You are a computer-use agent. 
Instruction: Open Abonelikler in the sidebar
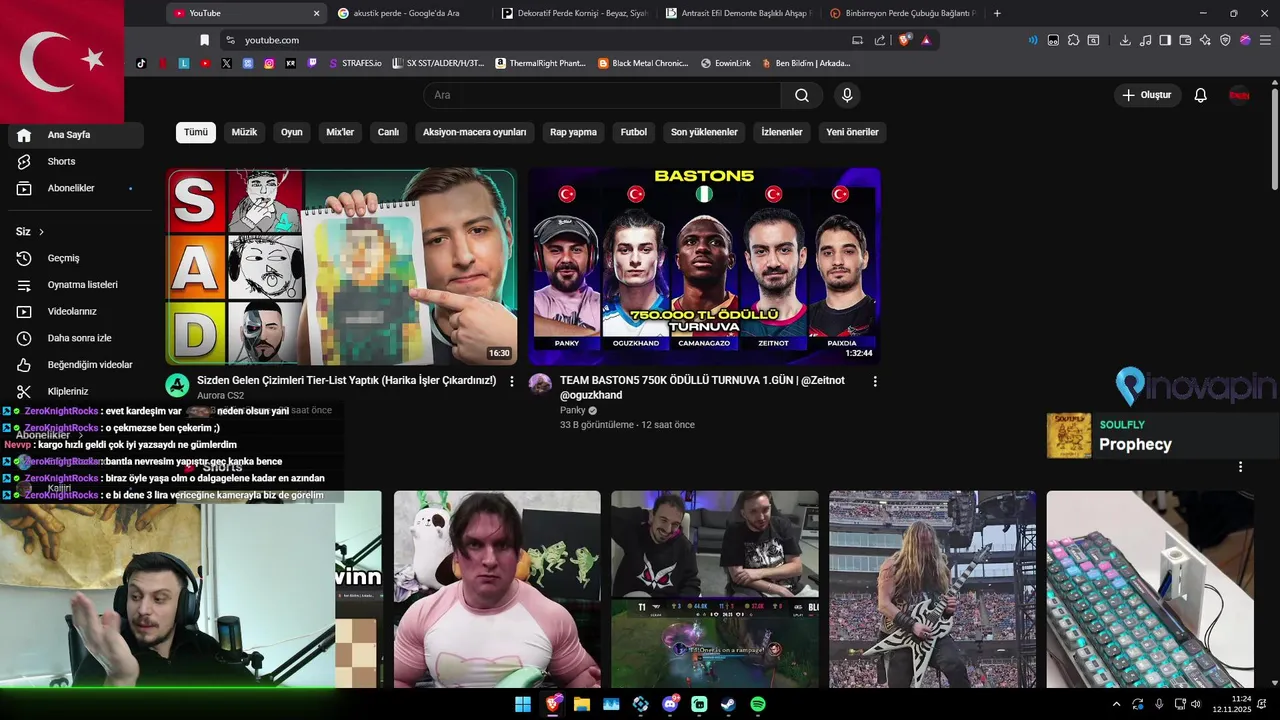(x=76, y=188)
